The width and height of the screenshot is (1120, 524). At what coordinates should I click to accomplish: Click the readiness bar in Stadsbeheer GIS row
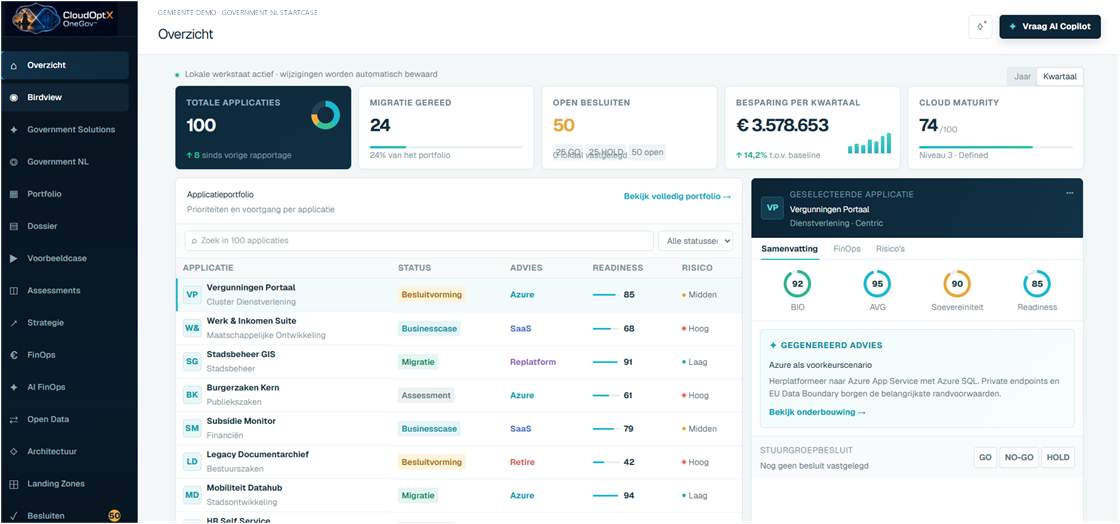click(x=606, y=362)
